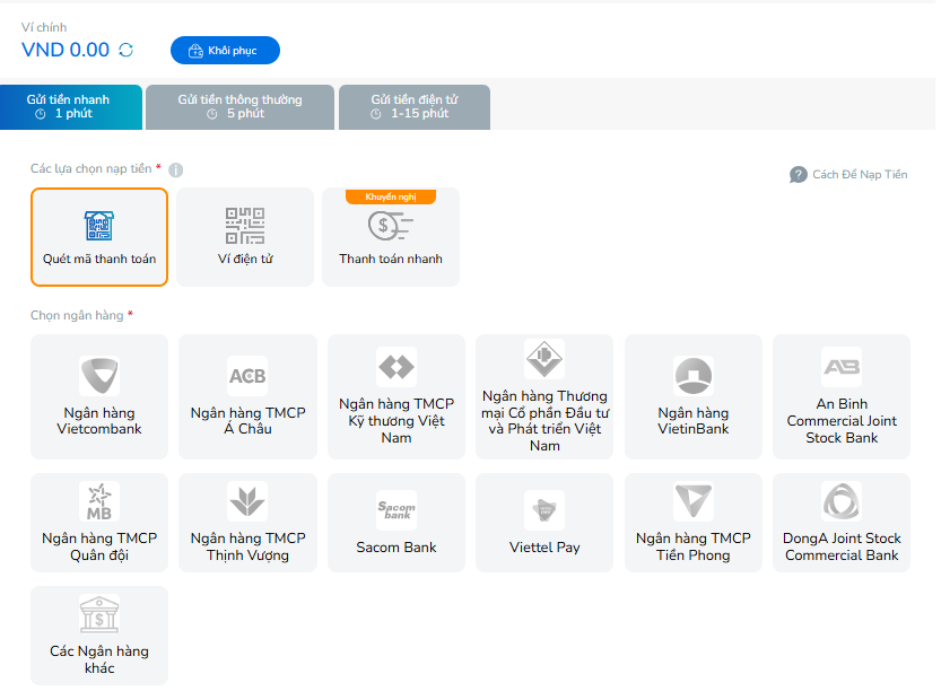Viewport: 936px width, 700px height.
Task: Click the question mark icon for Cách Để Nạp Tiền
Action: (x=798, y=175)
